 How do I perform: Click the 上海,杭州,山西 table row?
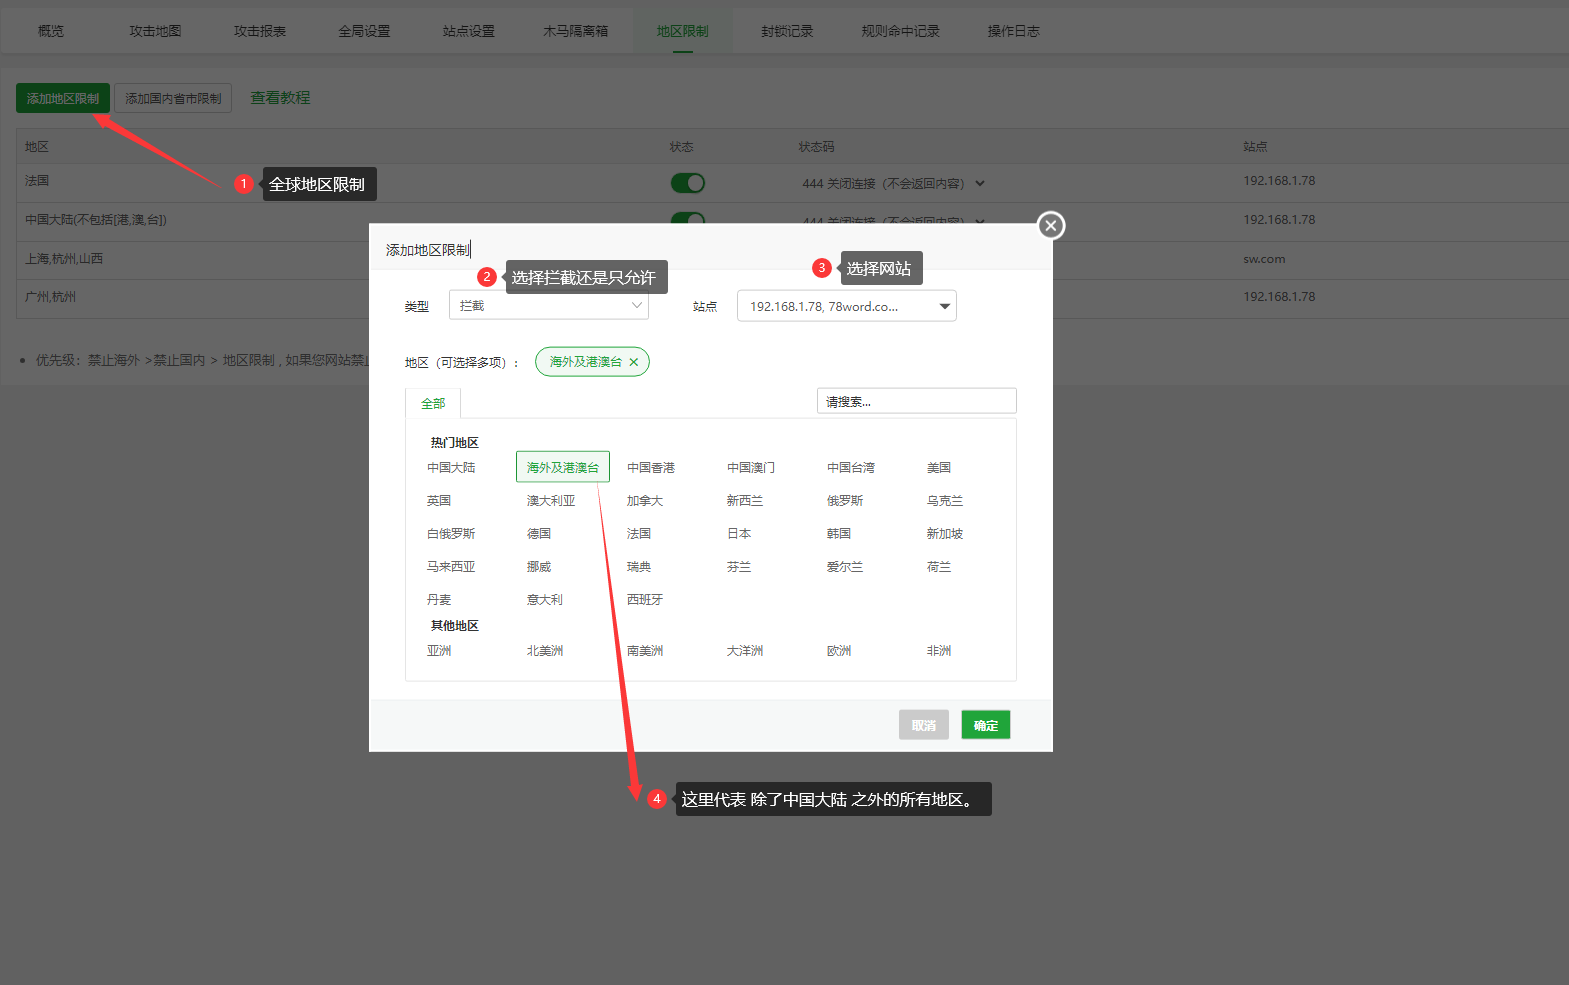click(x=792, y=259)
